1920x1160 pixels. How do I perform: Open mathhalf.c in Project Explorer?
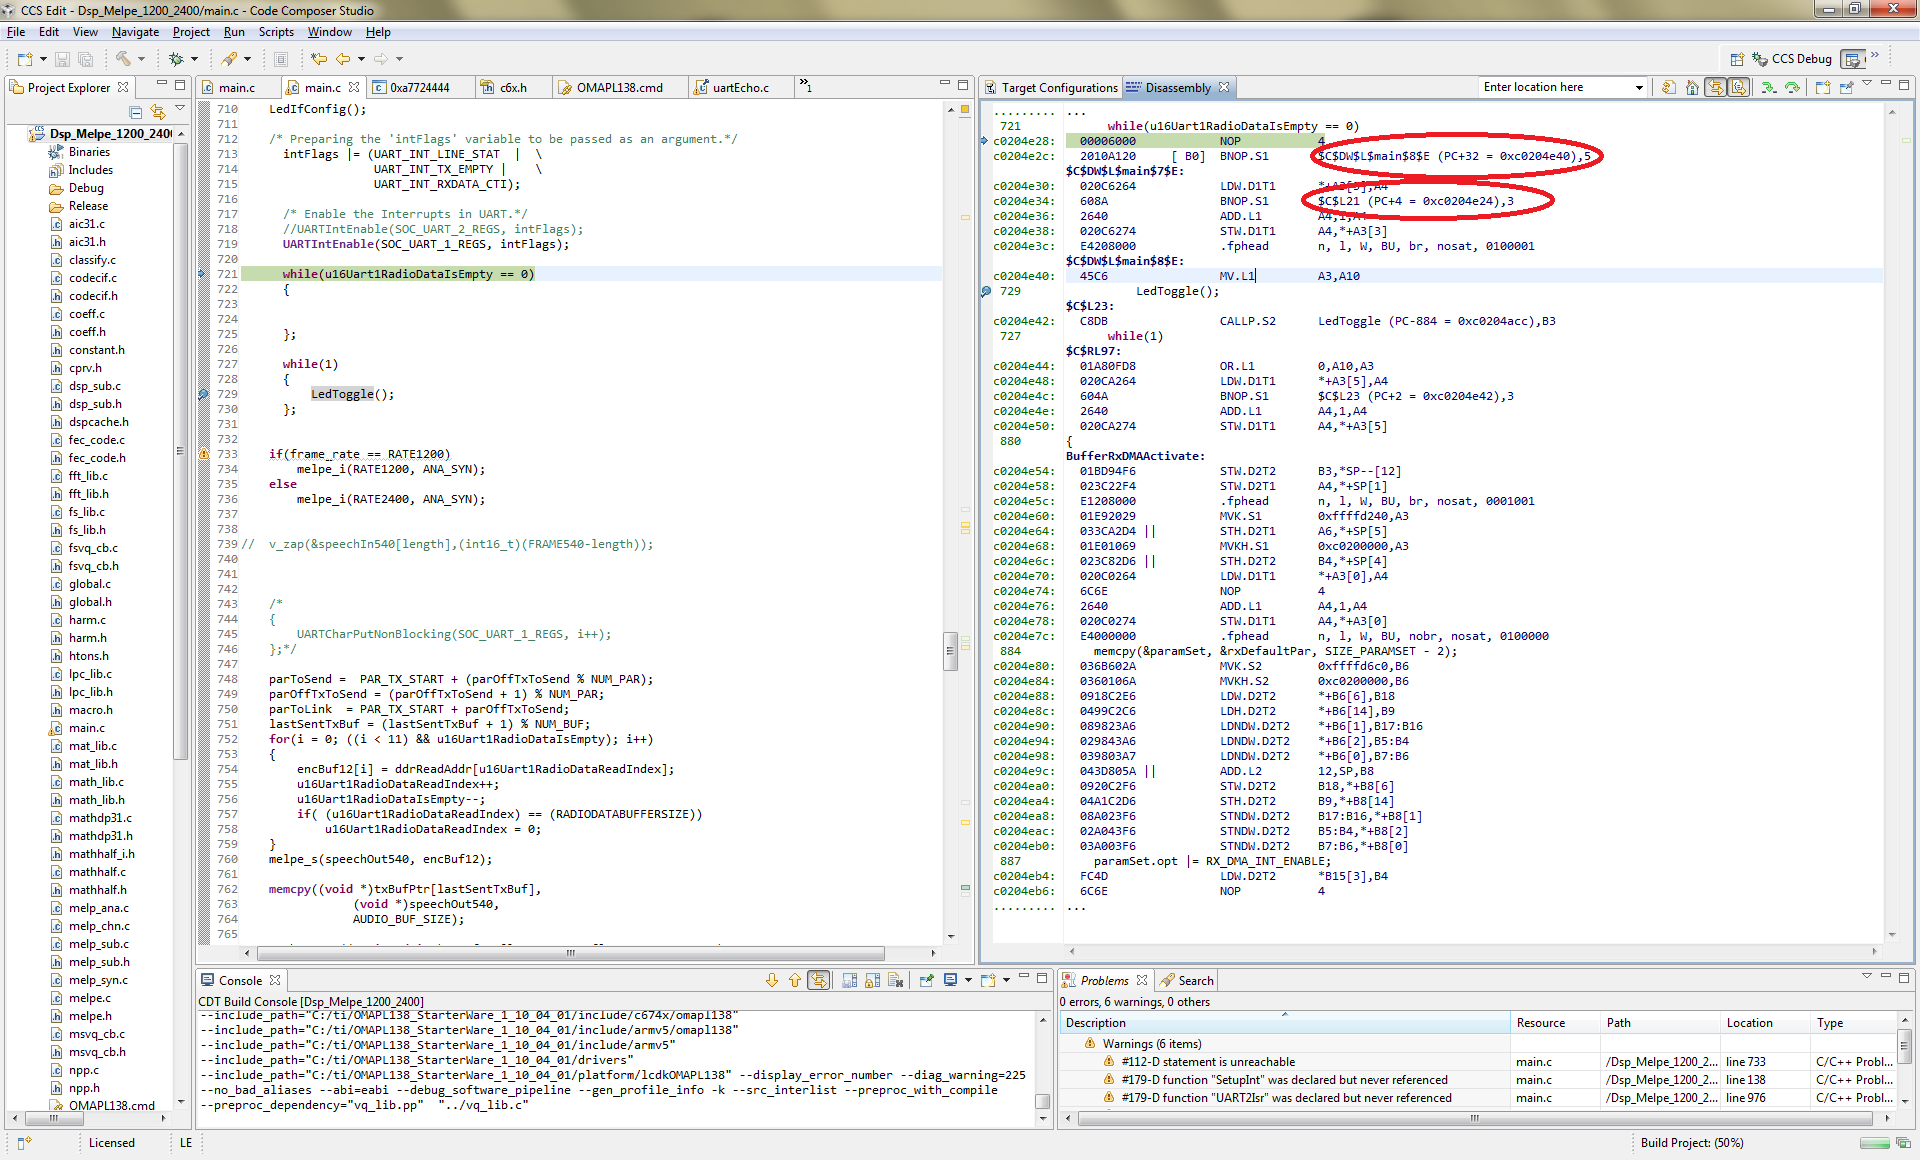tap(97, 872)
